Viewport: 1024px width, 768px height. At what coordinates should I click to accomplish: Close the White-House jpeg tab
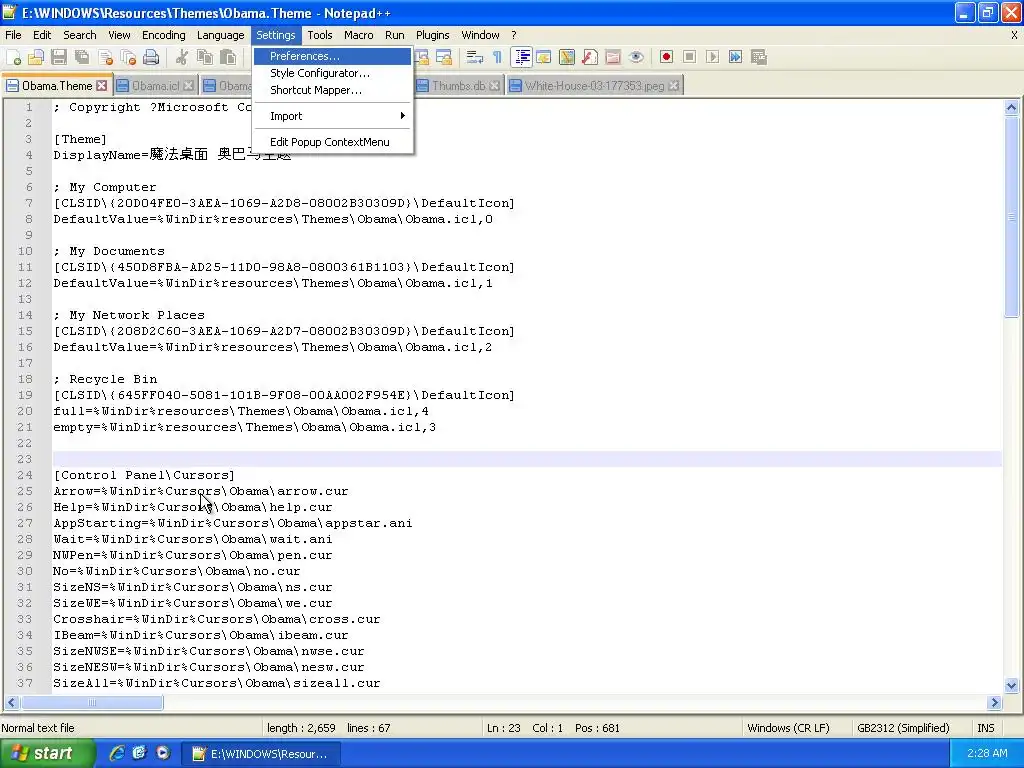[x=674, y=86]
